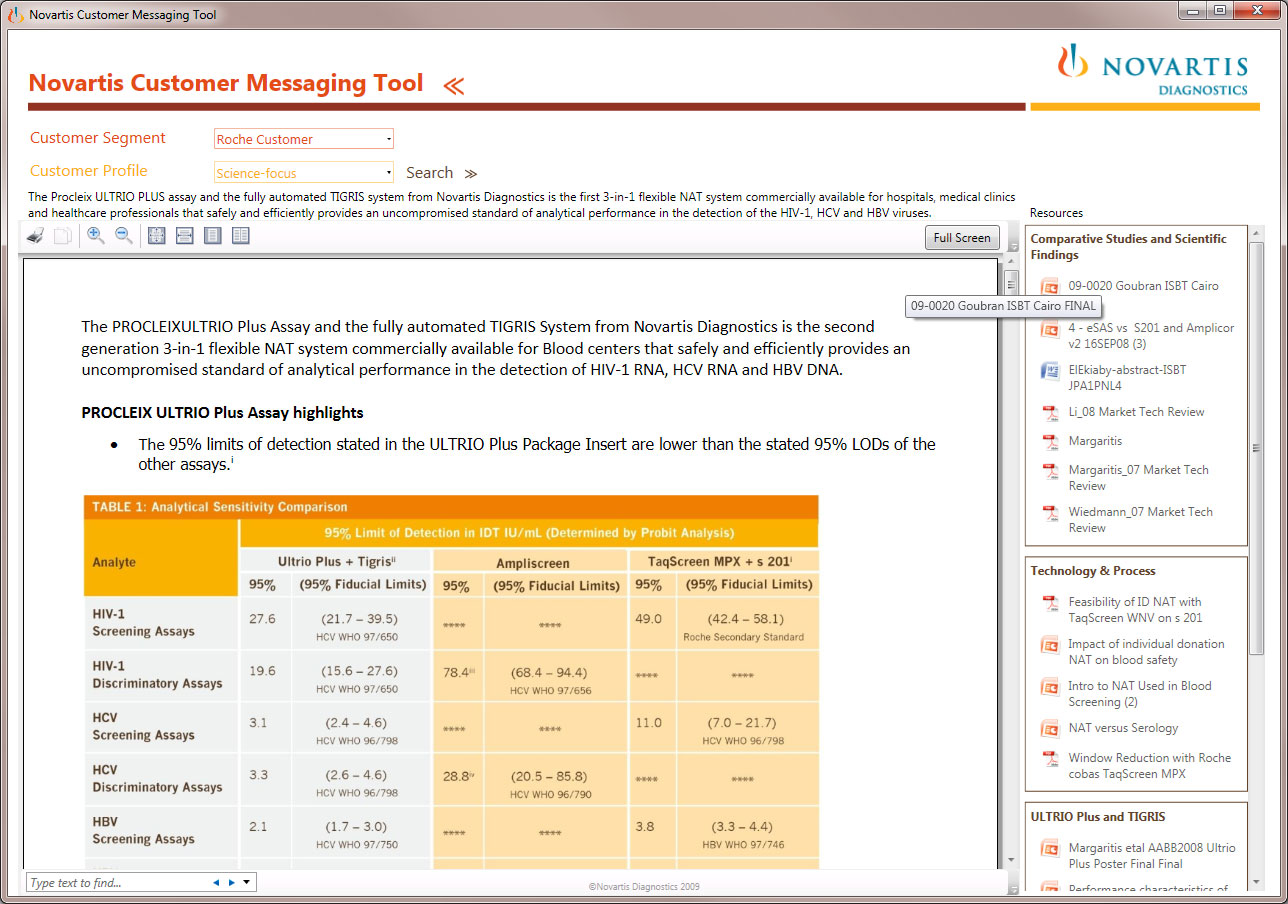Click the Customer Segment label

point(98,138)
